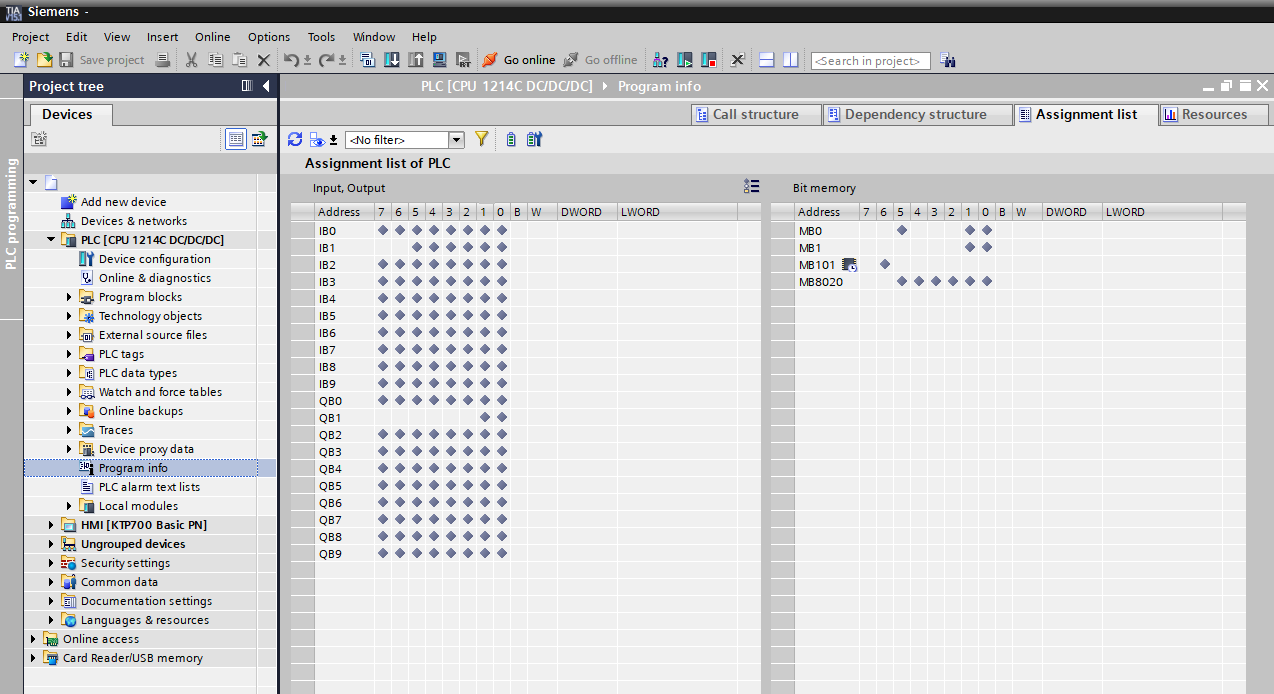Click the Go online button
1274x694 pixels.
coord(519,60)
